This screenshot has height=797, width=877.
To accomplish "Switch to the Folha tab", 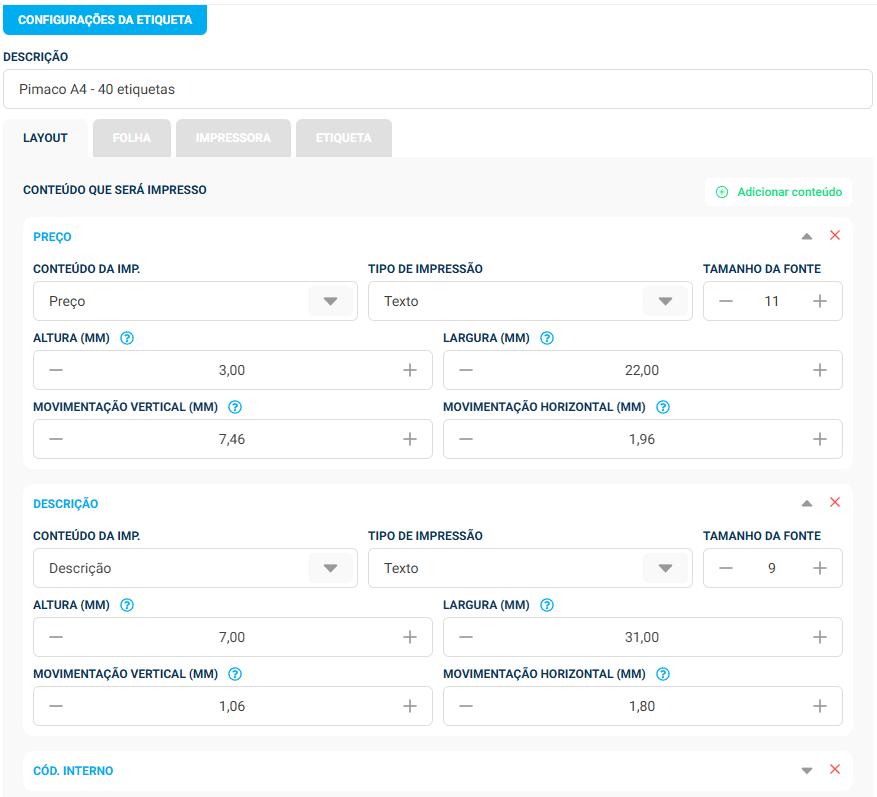I will click(x=132, y=138).
